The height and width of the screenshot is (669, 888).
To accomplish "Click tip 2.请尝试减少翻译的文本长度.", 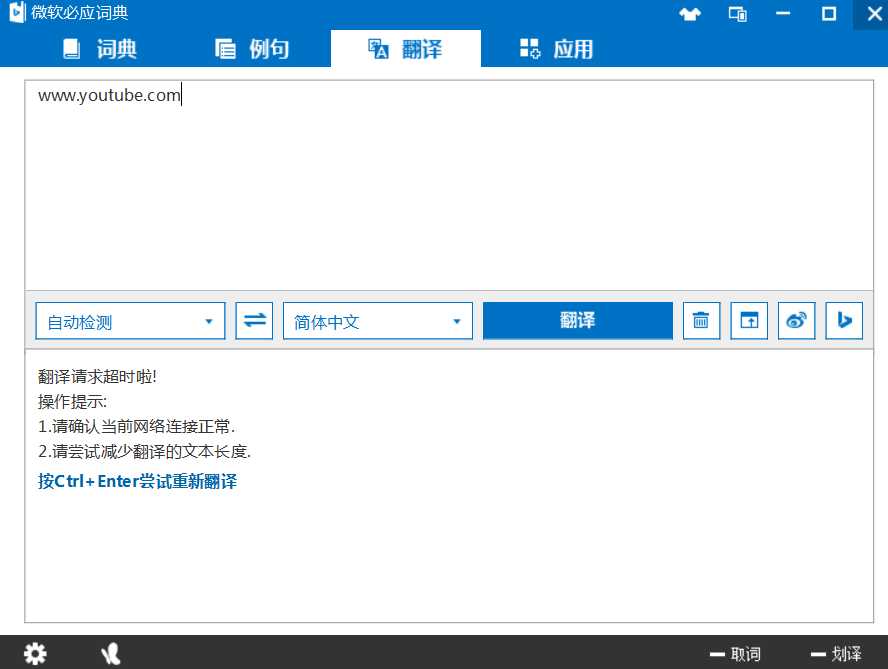I will [x=144, y=451].
